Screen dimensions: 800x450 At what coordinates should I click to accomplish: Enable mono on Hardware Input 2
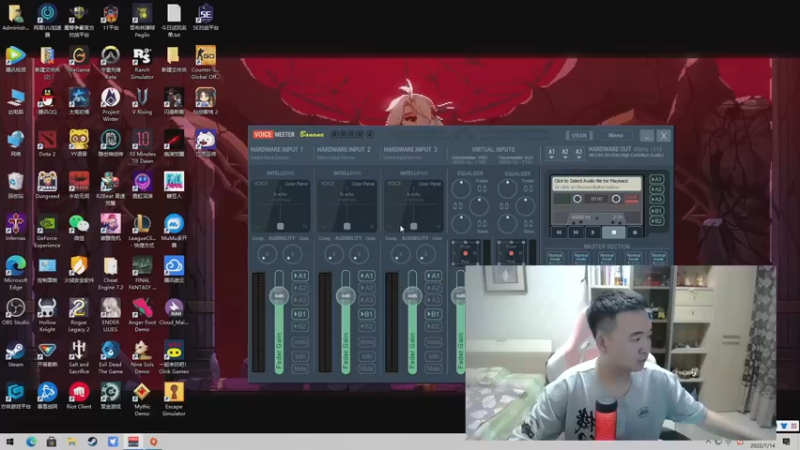pyautogui.click(x=366, y=342)
